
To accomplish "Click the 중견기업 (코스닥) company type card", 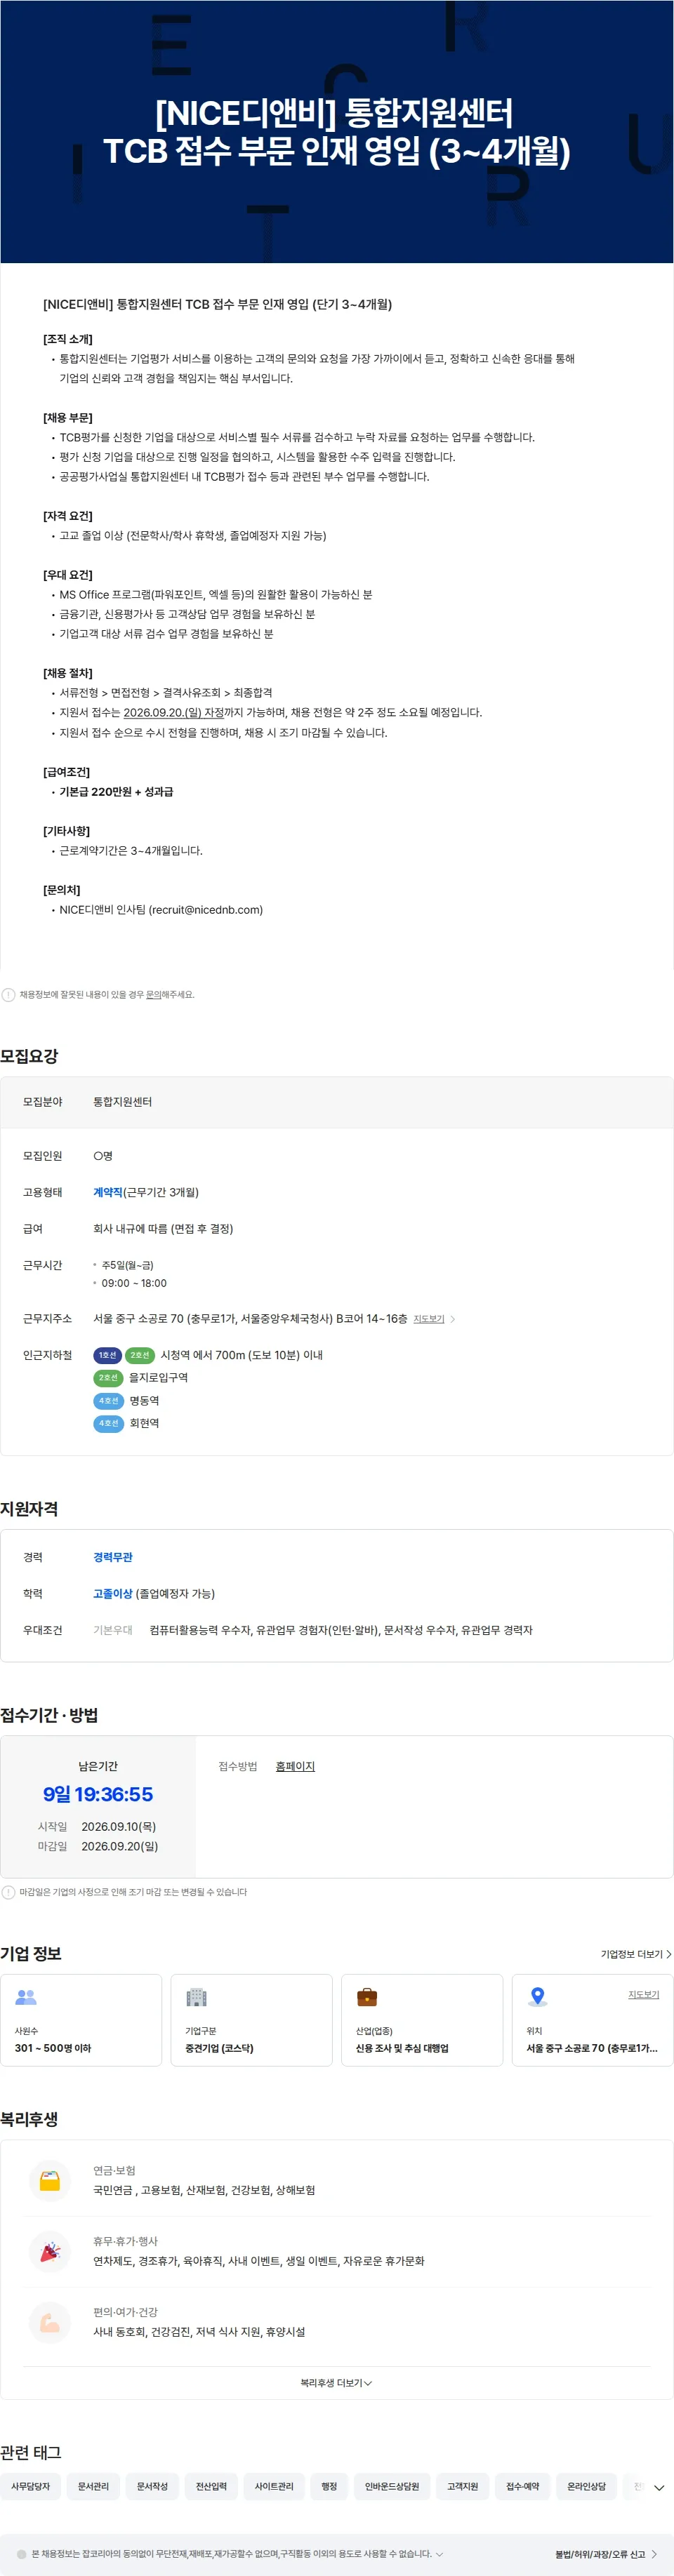I will (252, 2020).
